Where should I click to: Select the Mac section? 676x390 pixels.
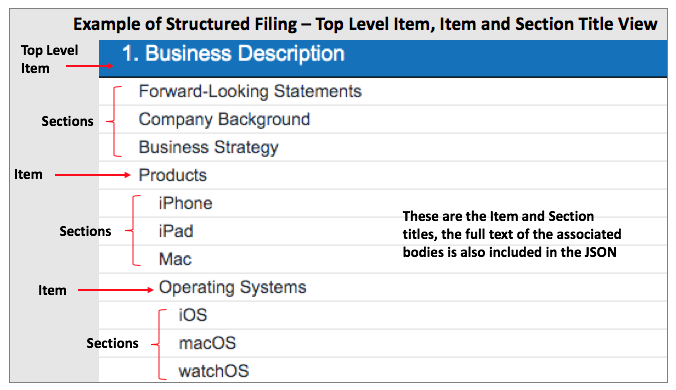coord(175,259)
